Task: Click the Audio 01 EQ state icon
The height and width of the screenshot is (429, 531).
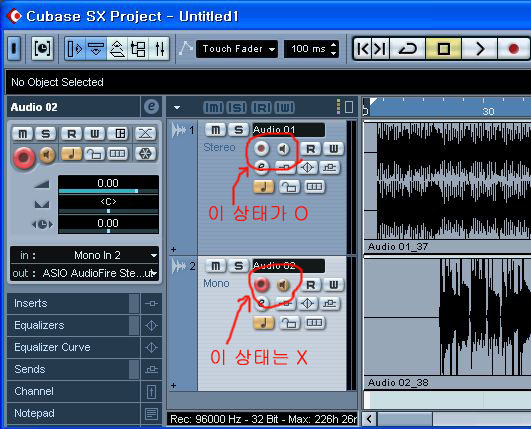Action: point(307,167)
